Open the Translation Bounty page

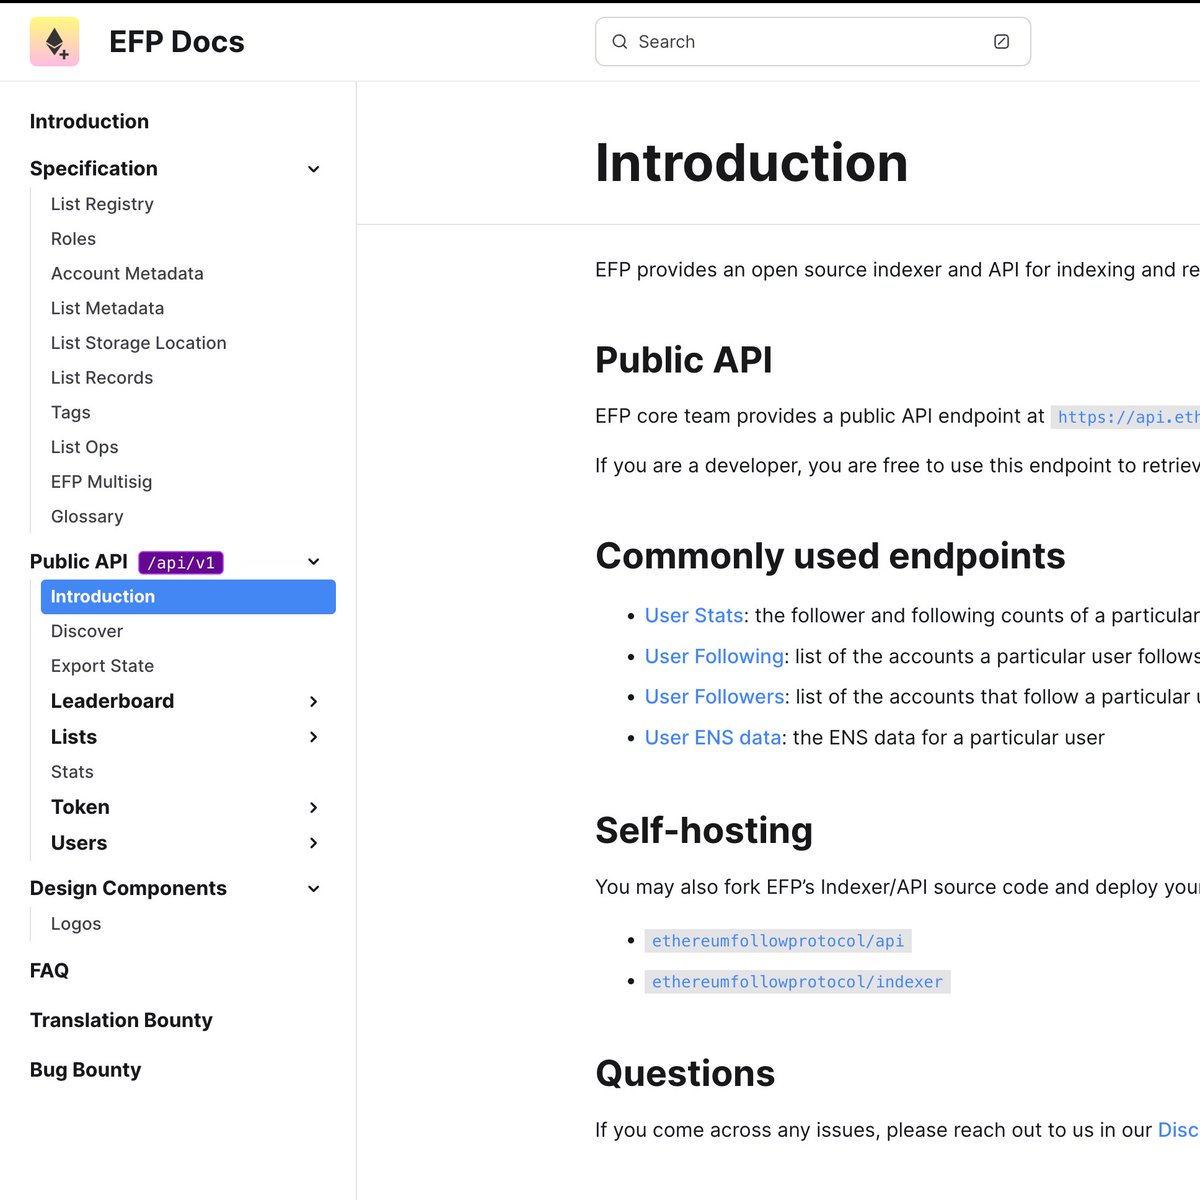pos(121,1021)
